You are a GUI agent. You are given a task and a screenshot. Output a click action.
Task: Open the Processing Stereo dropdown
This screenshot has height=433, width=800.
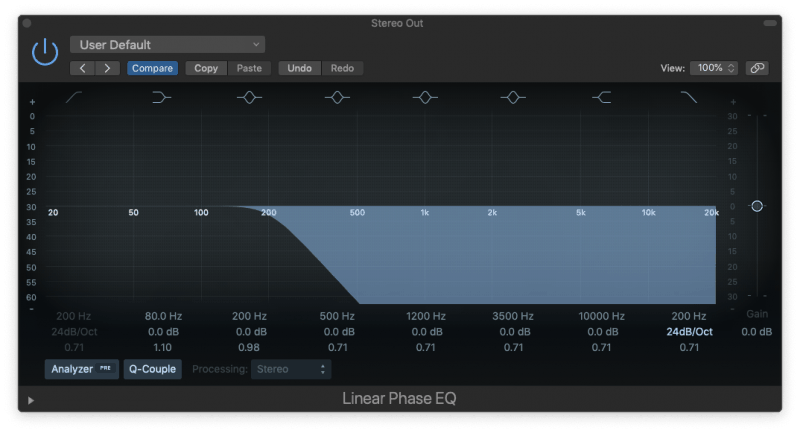[x=291, y=369]
